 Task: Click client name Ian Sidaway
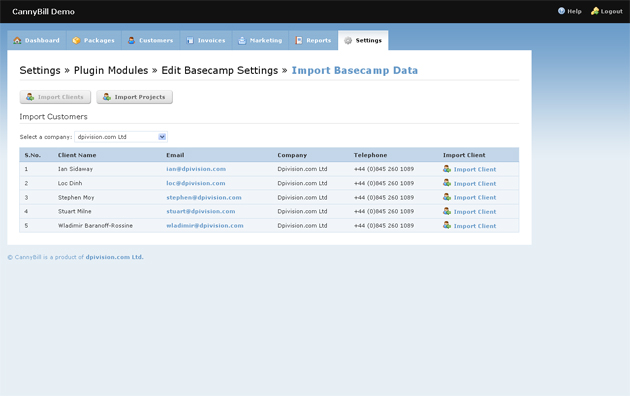(x=75, y=169)
